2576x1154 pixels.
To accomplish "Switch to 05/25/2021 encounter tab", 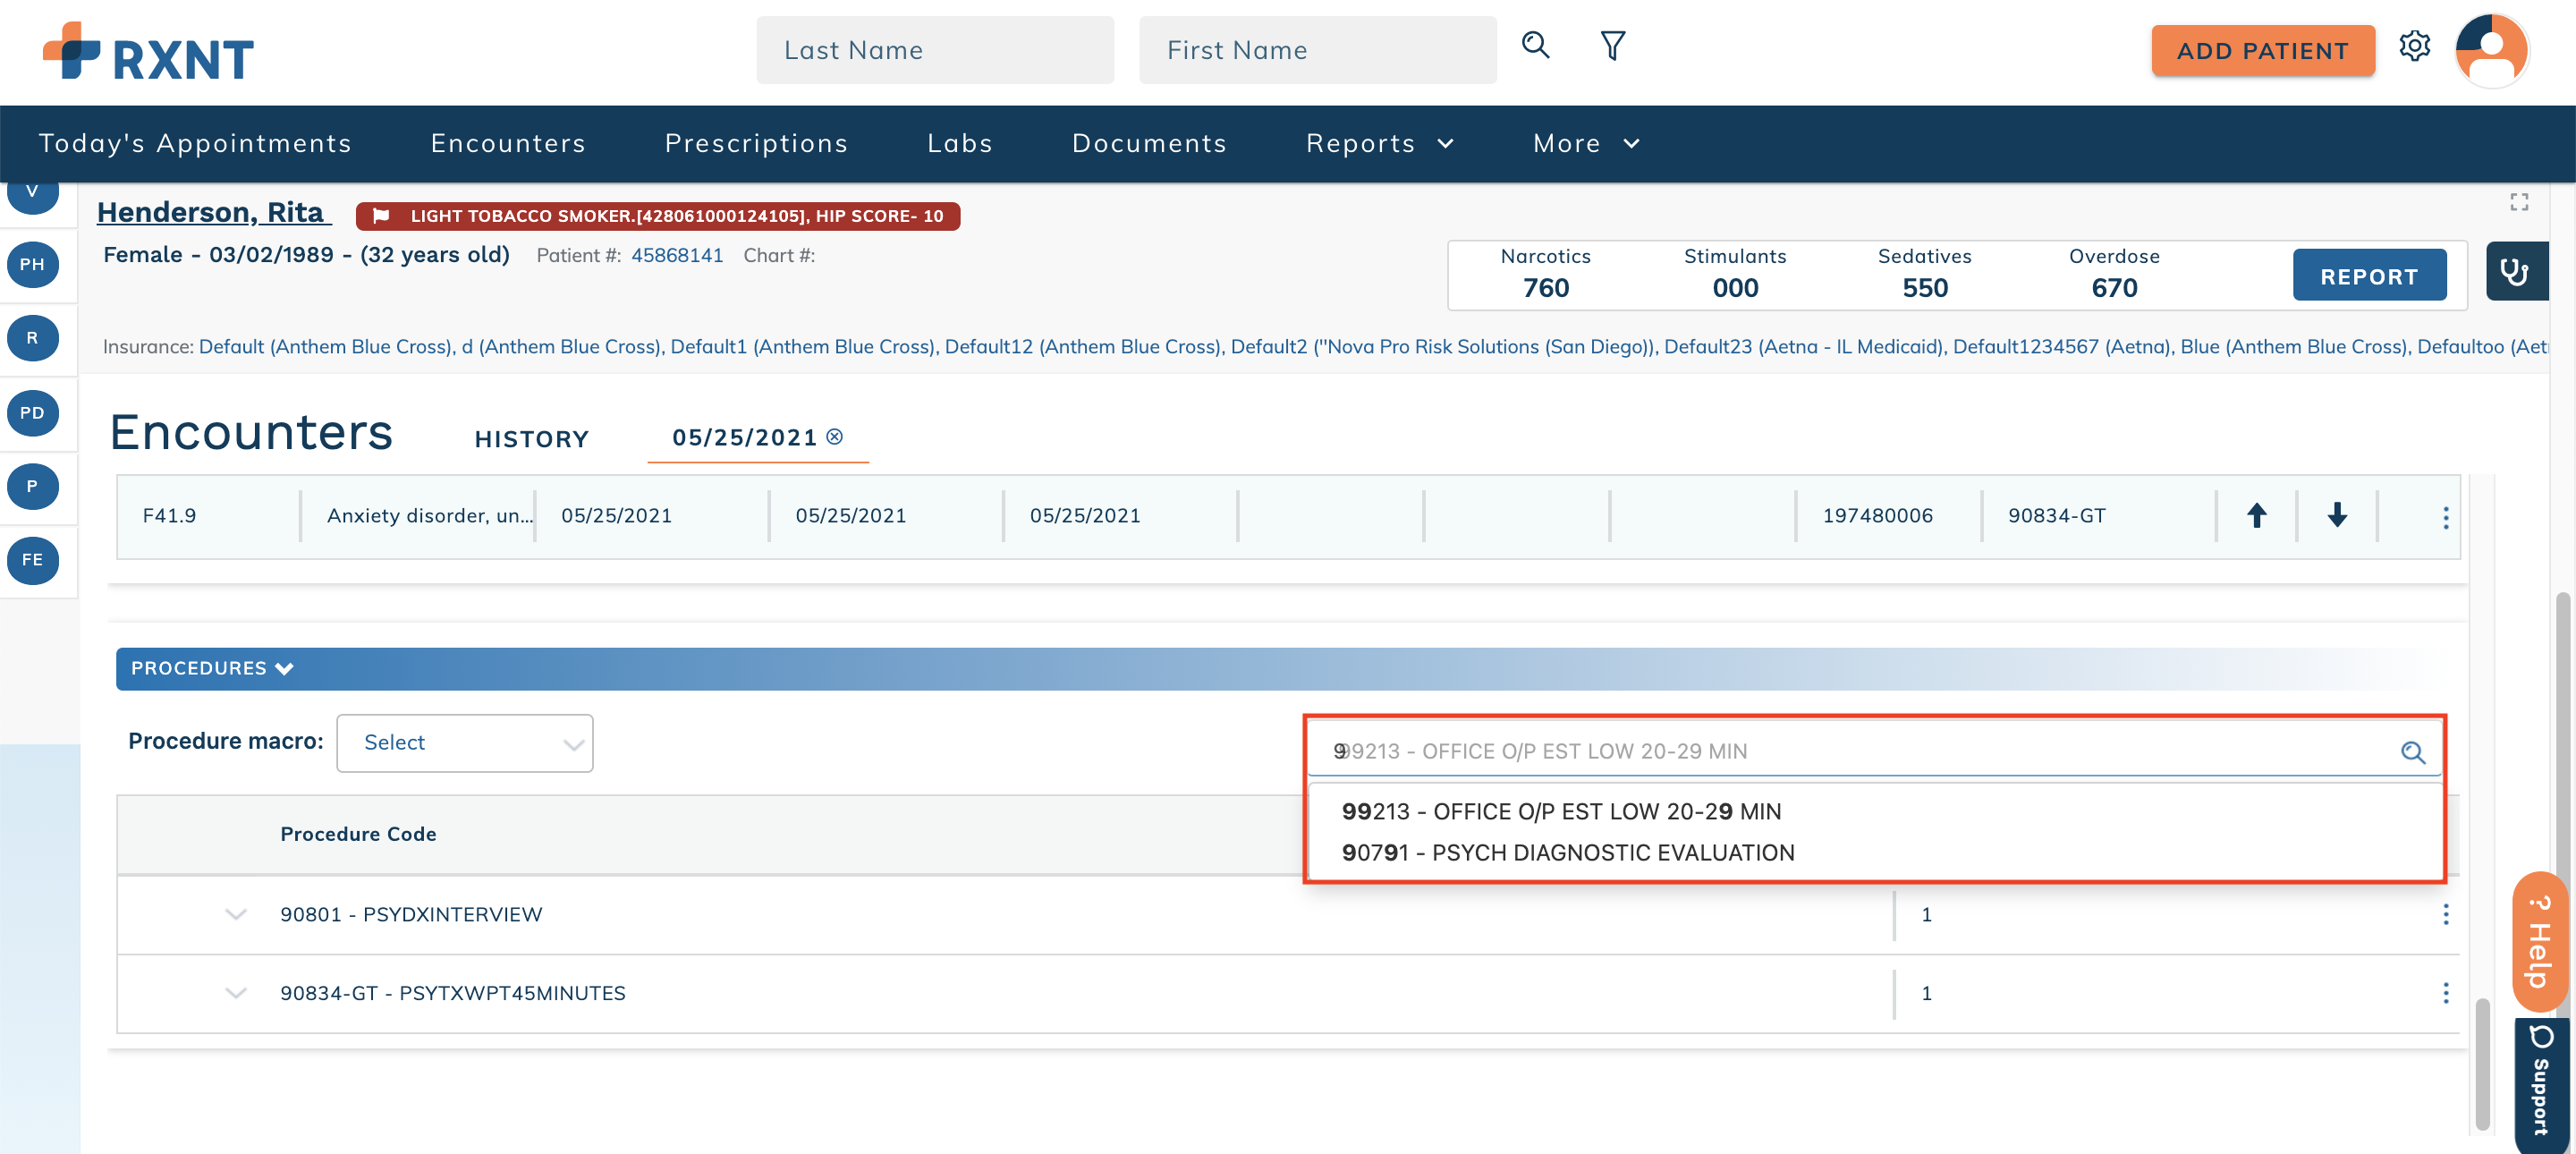I will tap(745, 438).
